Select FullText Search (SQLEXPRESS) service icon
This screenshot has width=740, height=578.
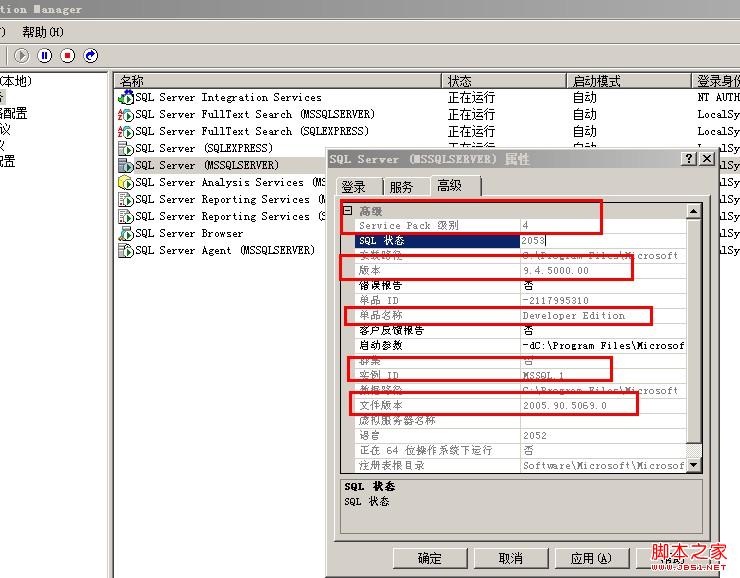coord(126,131)
